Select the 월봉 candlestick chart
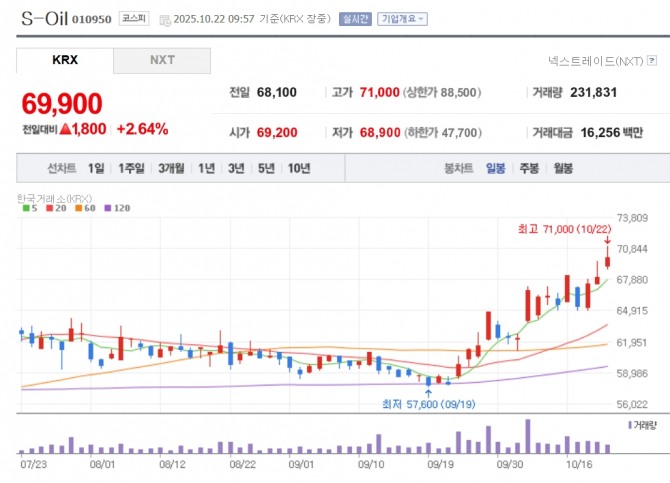The width and height of the screenshot is (670, 483). pos(563,168)
